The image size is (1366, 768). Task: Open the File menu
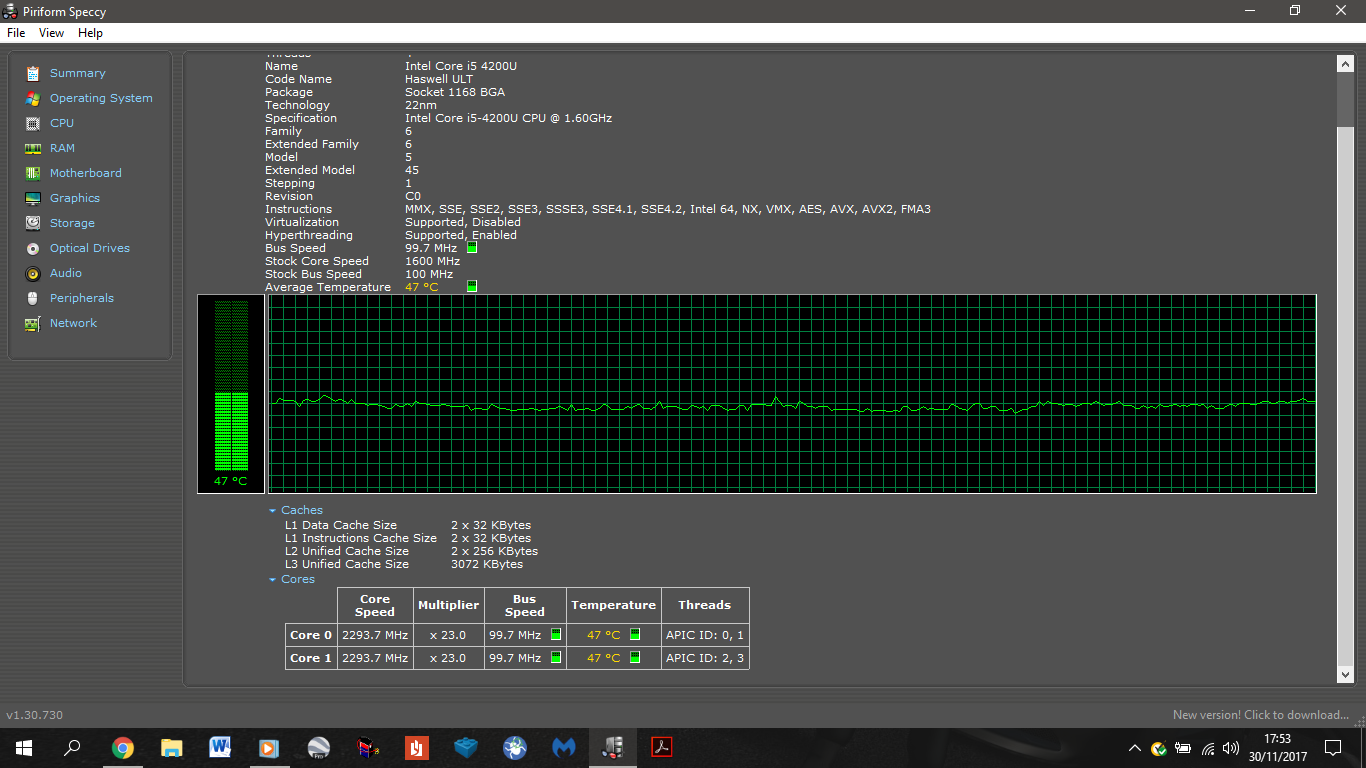pos(16,33)
